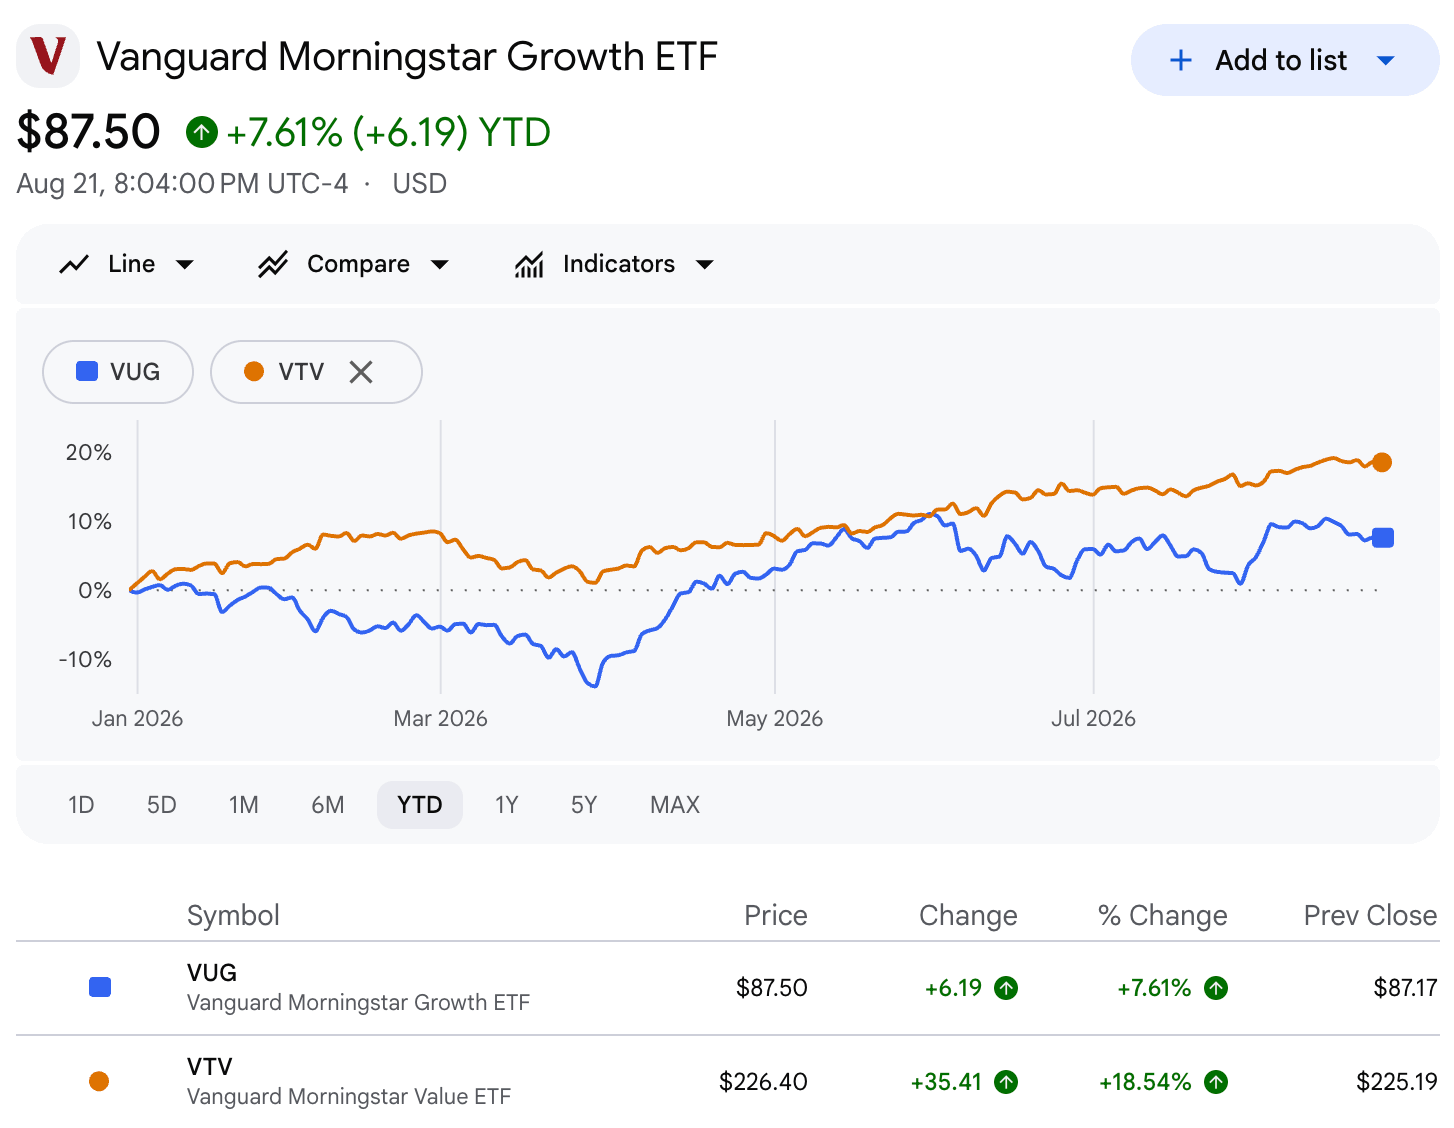
Task: Select the 6M time range tab
Action: (x=328, y=805)
